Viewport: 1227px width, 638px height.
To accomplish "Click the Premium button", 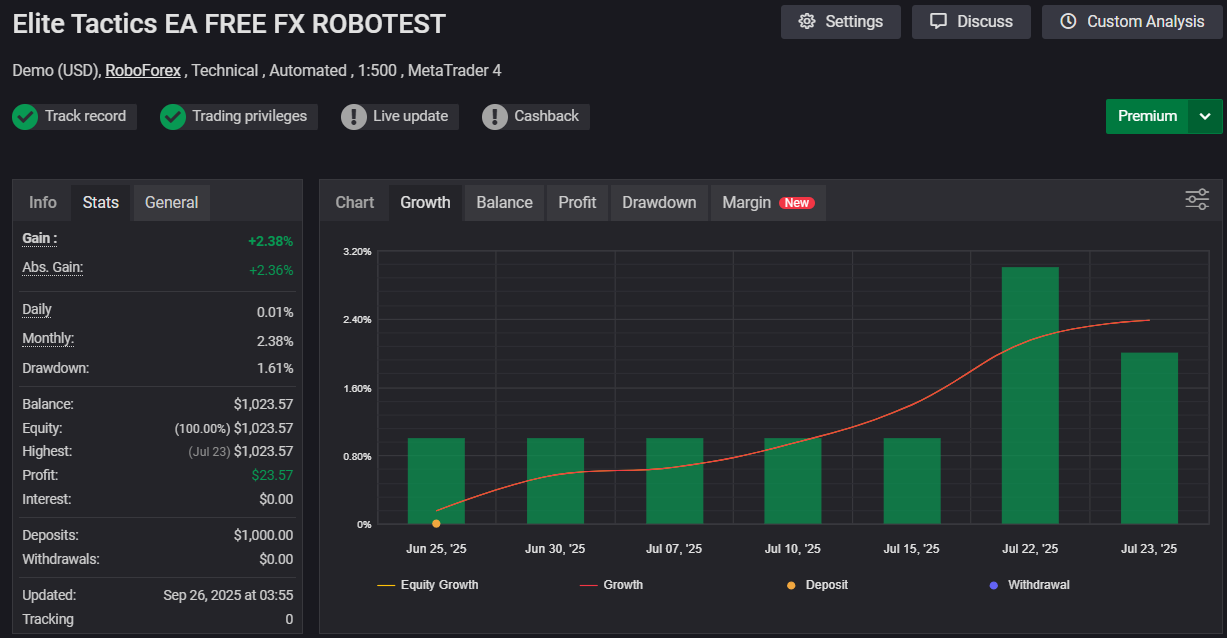I will point(1147,116).
